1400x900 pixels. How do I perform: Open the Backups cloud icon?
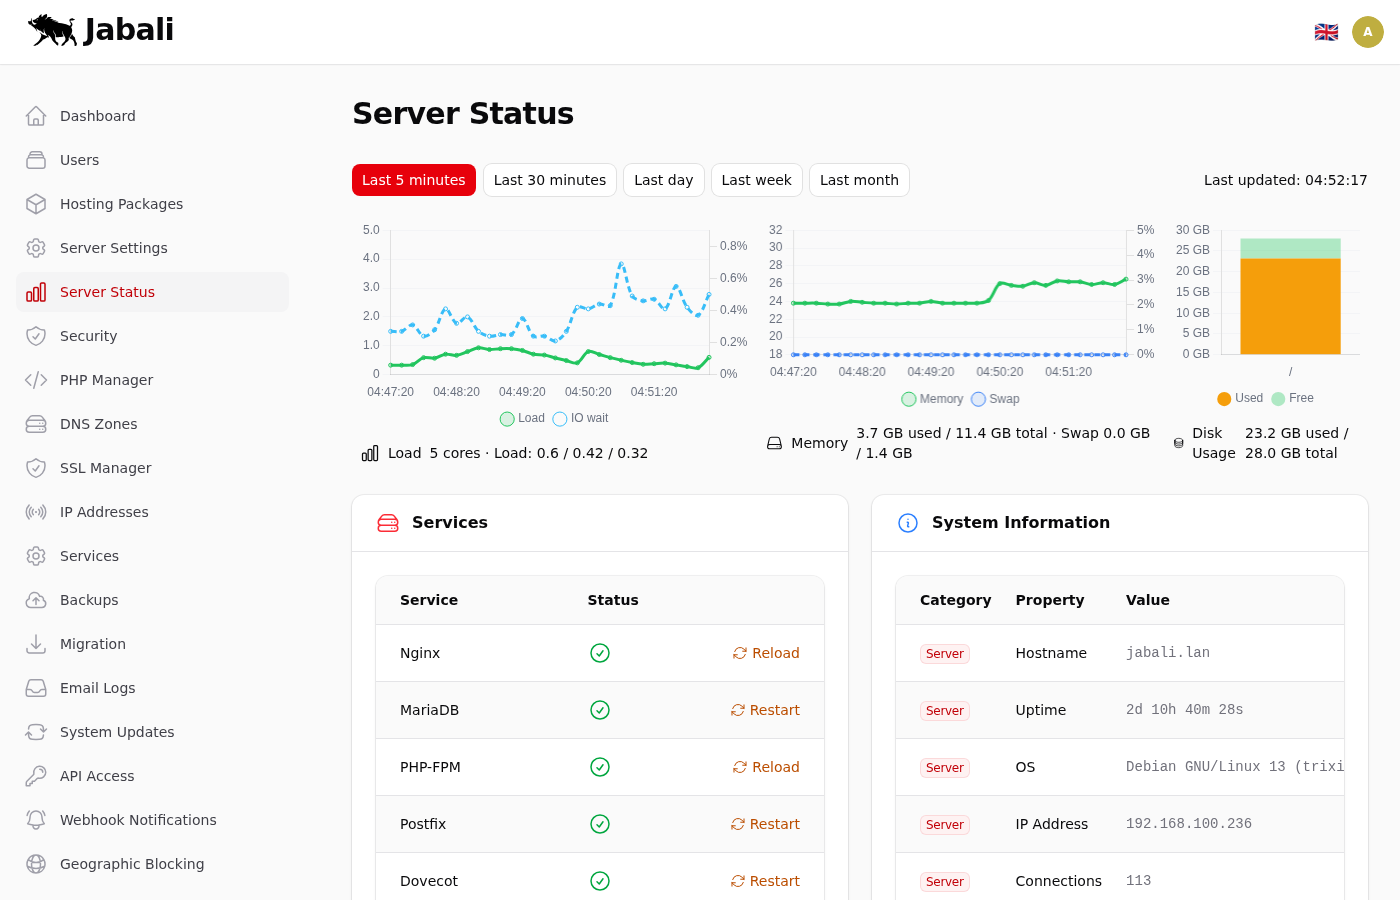tap(36, 600)
